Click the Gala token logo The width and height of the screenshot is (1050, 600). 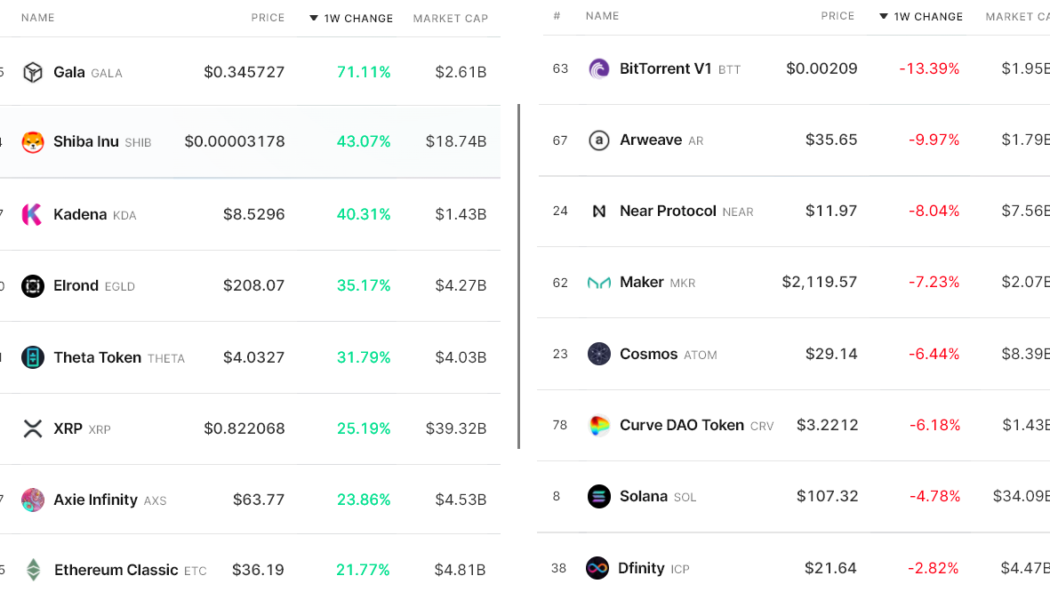31,72
